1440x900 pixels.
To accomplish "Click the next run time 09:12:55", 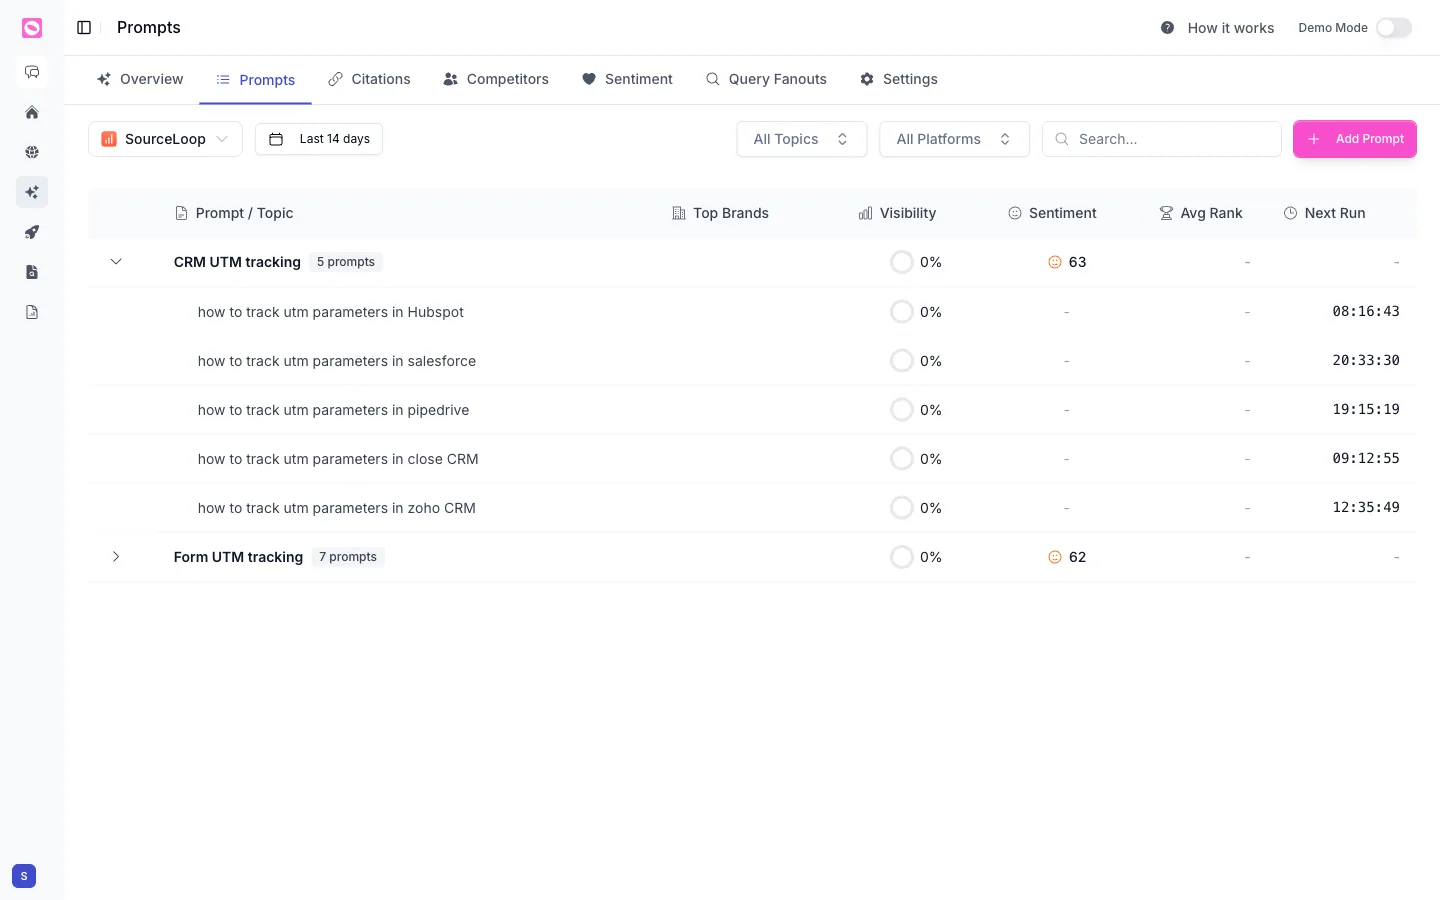I will coord(1366,458).
